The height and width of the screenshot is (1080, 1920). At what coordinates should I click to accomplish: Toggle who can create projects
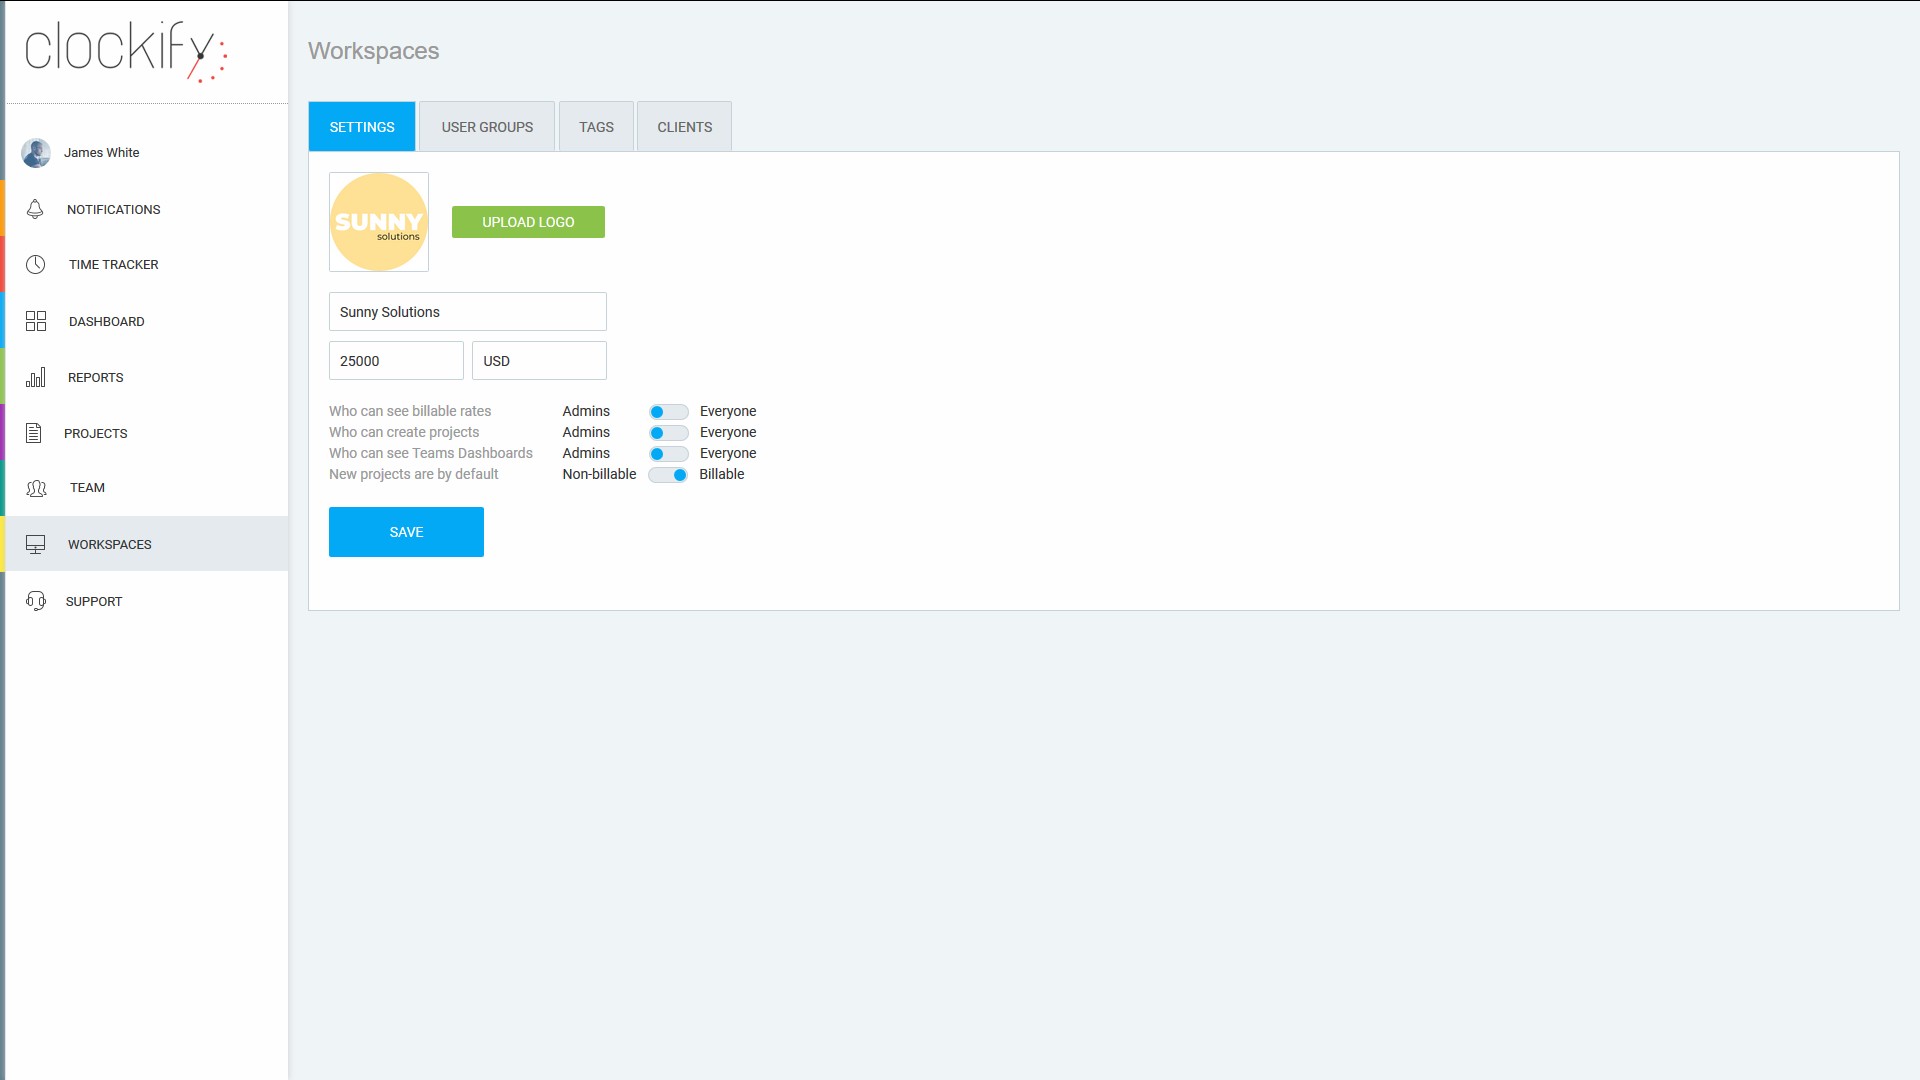click(x=668, y=433)
